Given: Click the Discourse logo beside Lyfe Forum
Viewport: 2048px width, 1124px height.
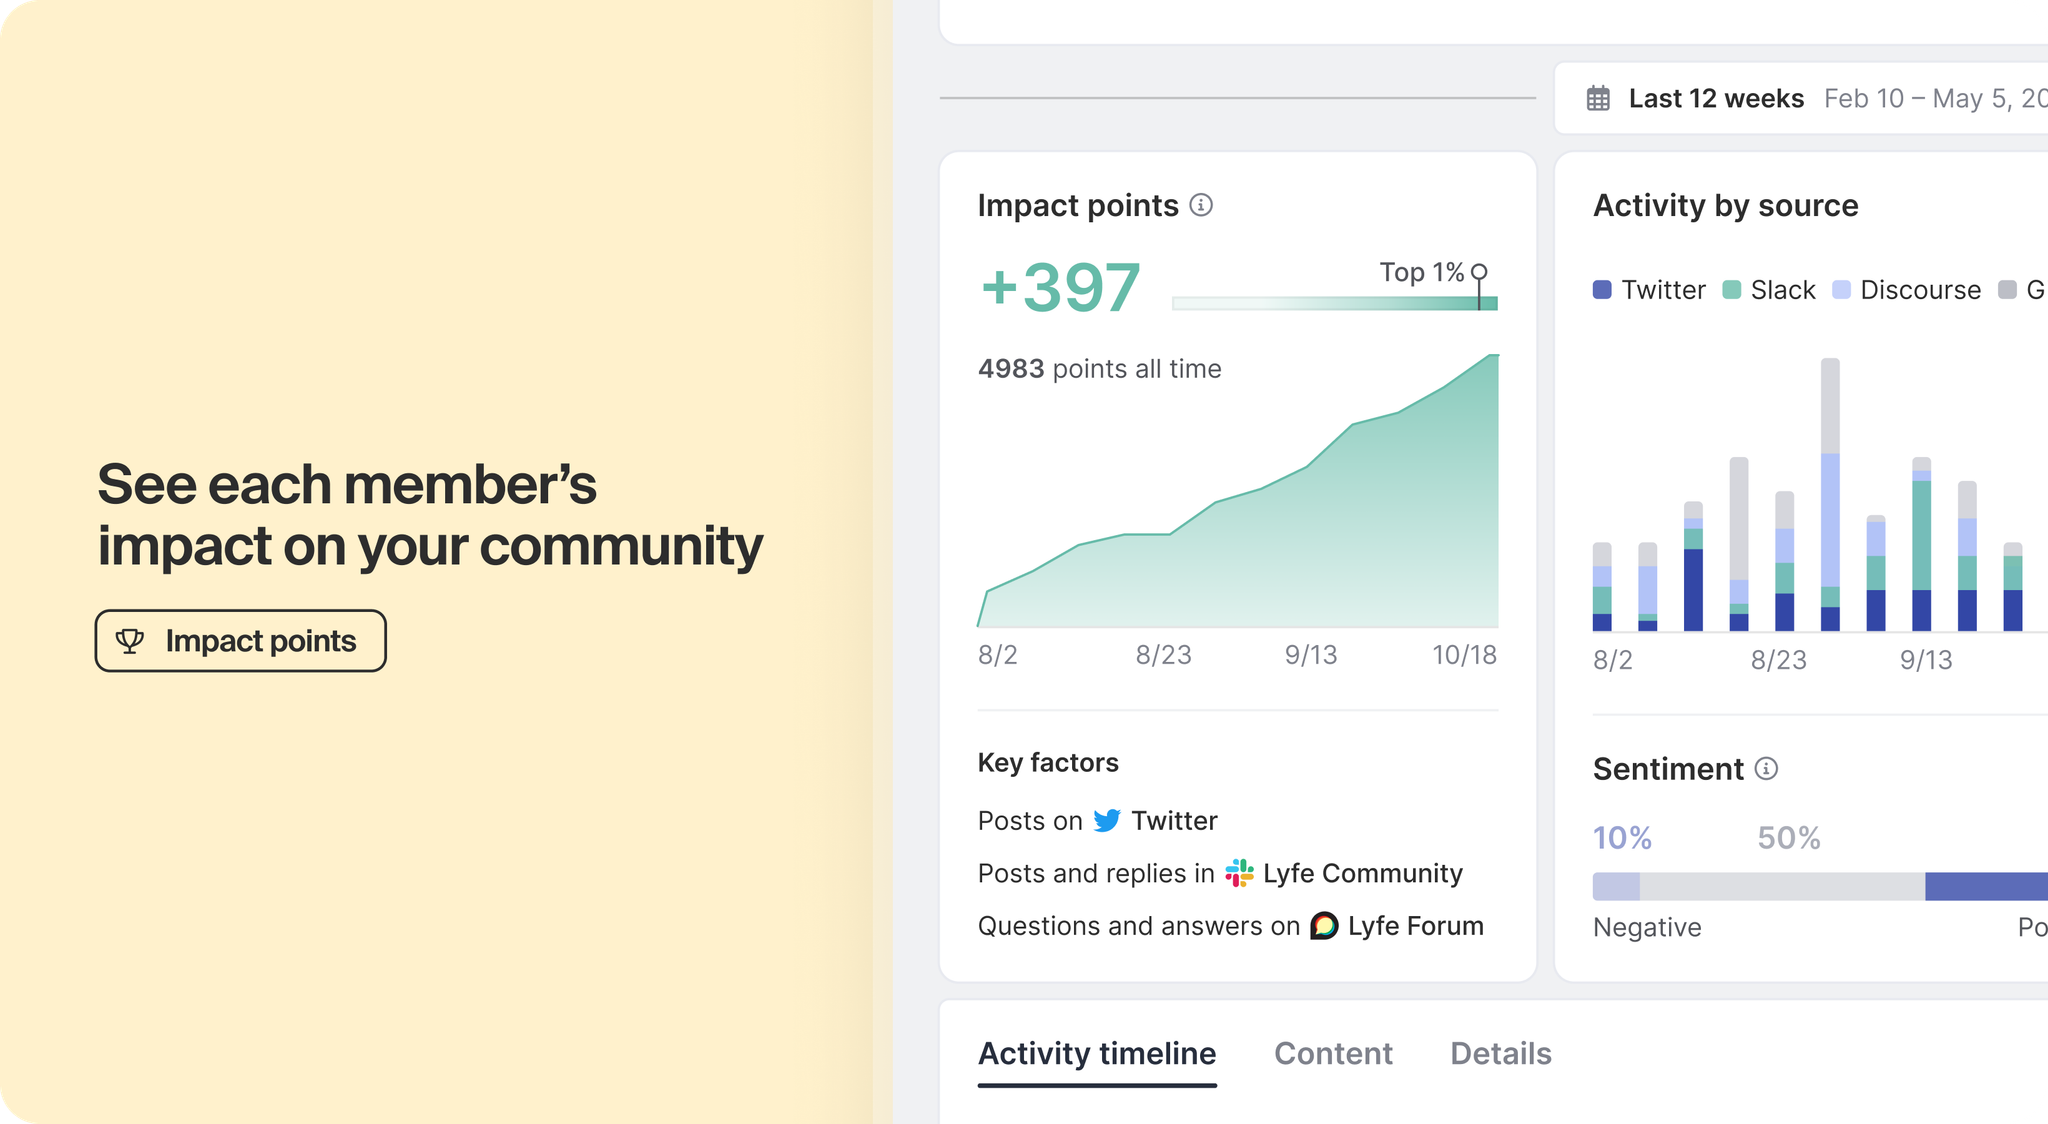Looking at the screenshot, I should pos(1324,926).
